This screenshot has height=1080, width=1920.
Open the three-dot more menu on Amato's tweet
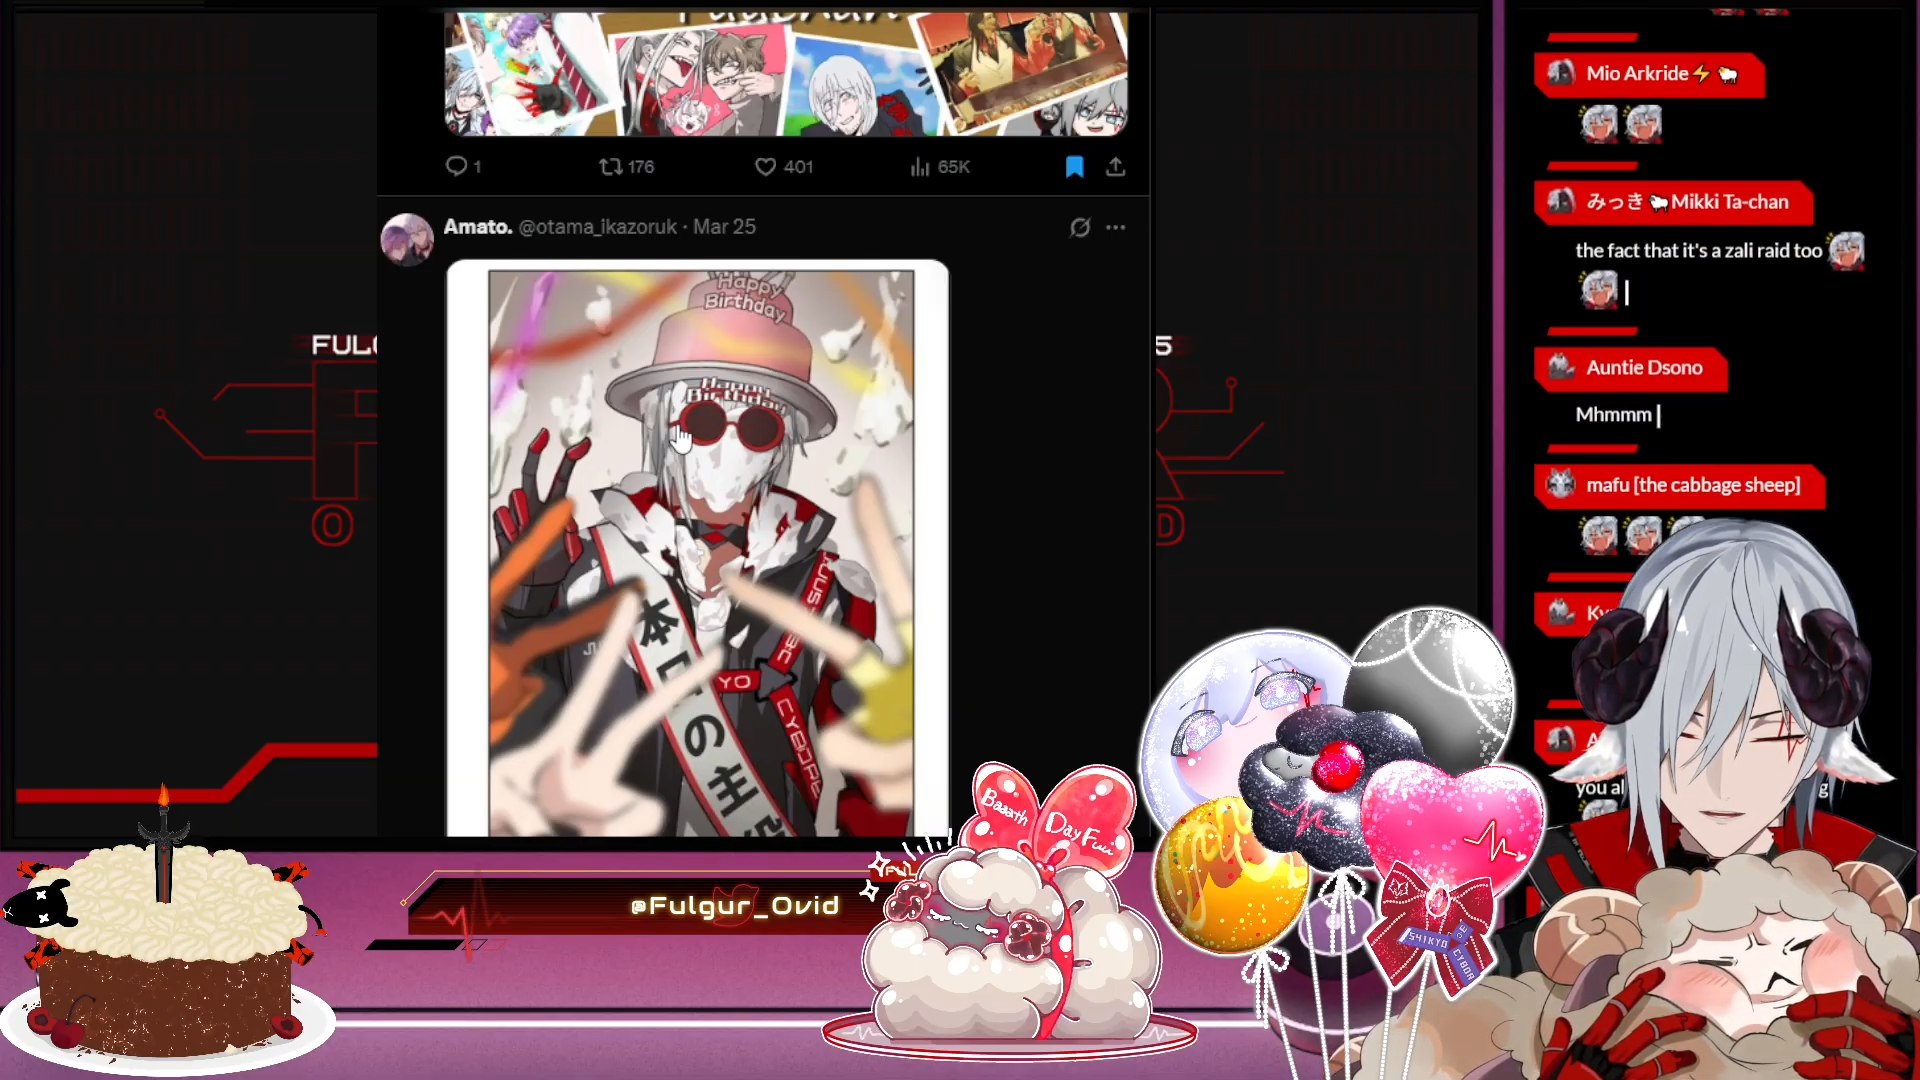[x=1116, y=227]
